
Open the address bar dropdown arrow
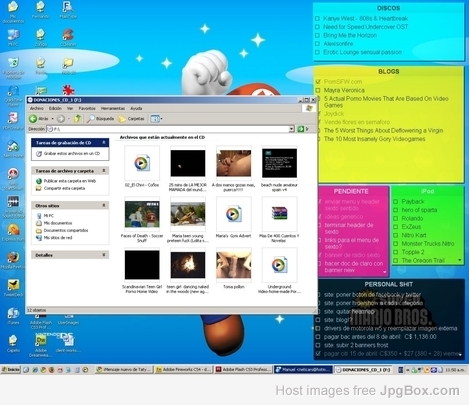click(x=291, y=129)
